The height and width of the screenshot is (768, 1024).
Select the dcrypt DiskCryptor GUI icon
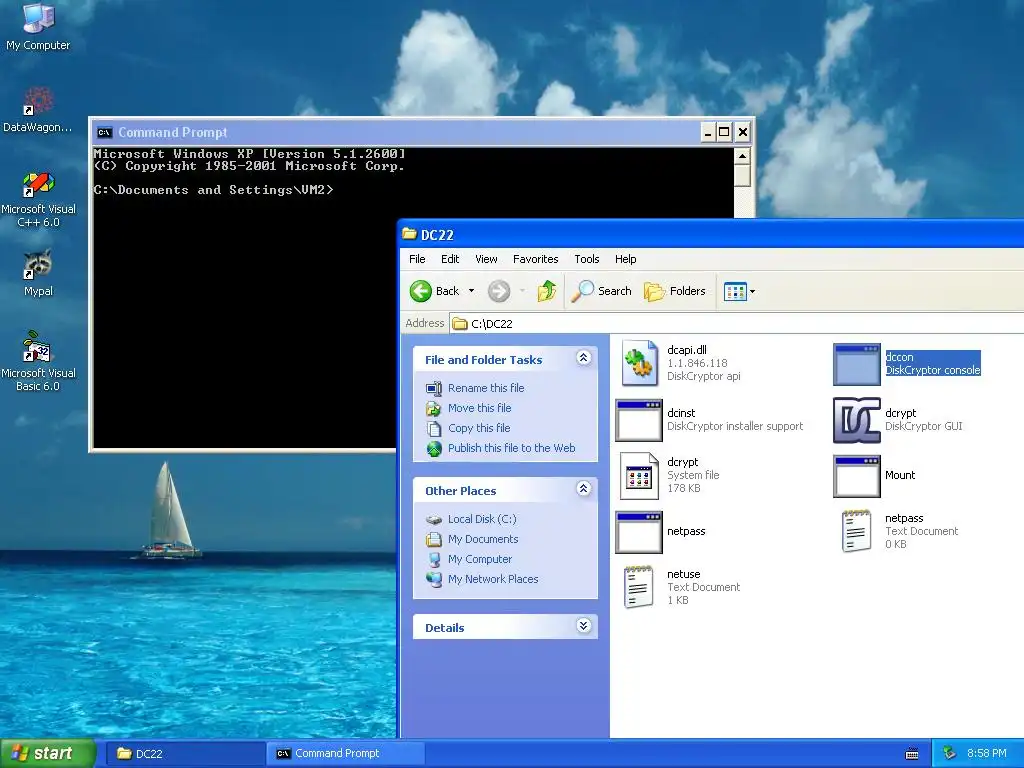tap(857, 420)
